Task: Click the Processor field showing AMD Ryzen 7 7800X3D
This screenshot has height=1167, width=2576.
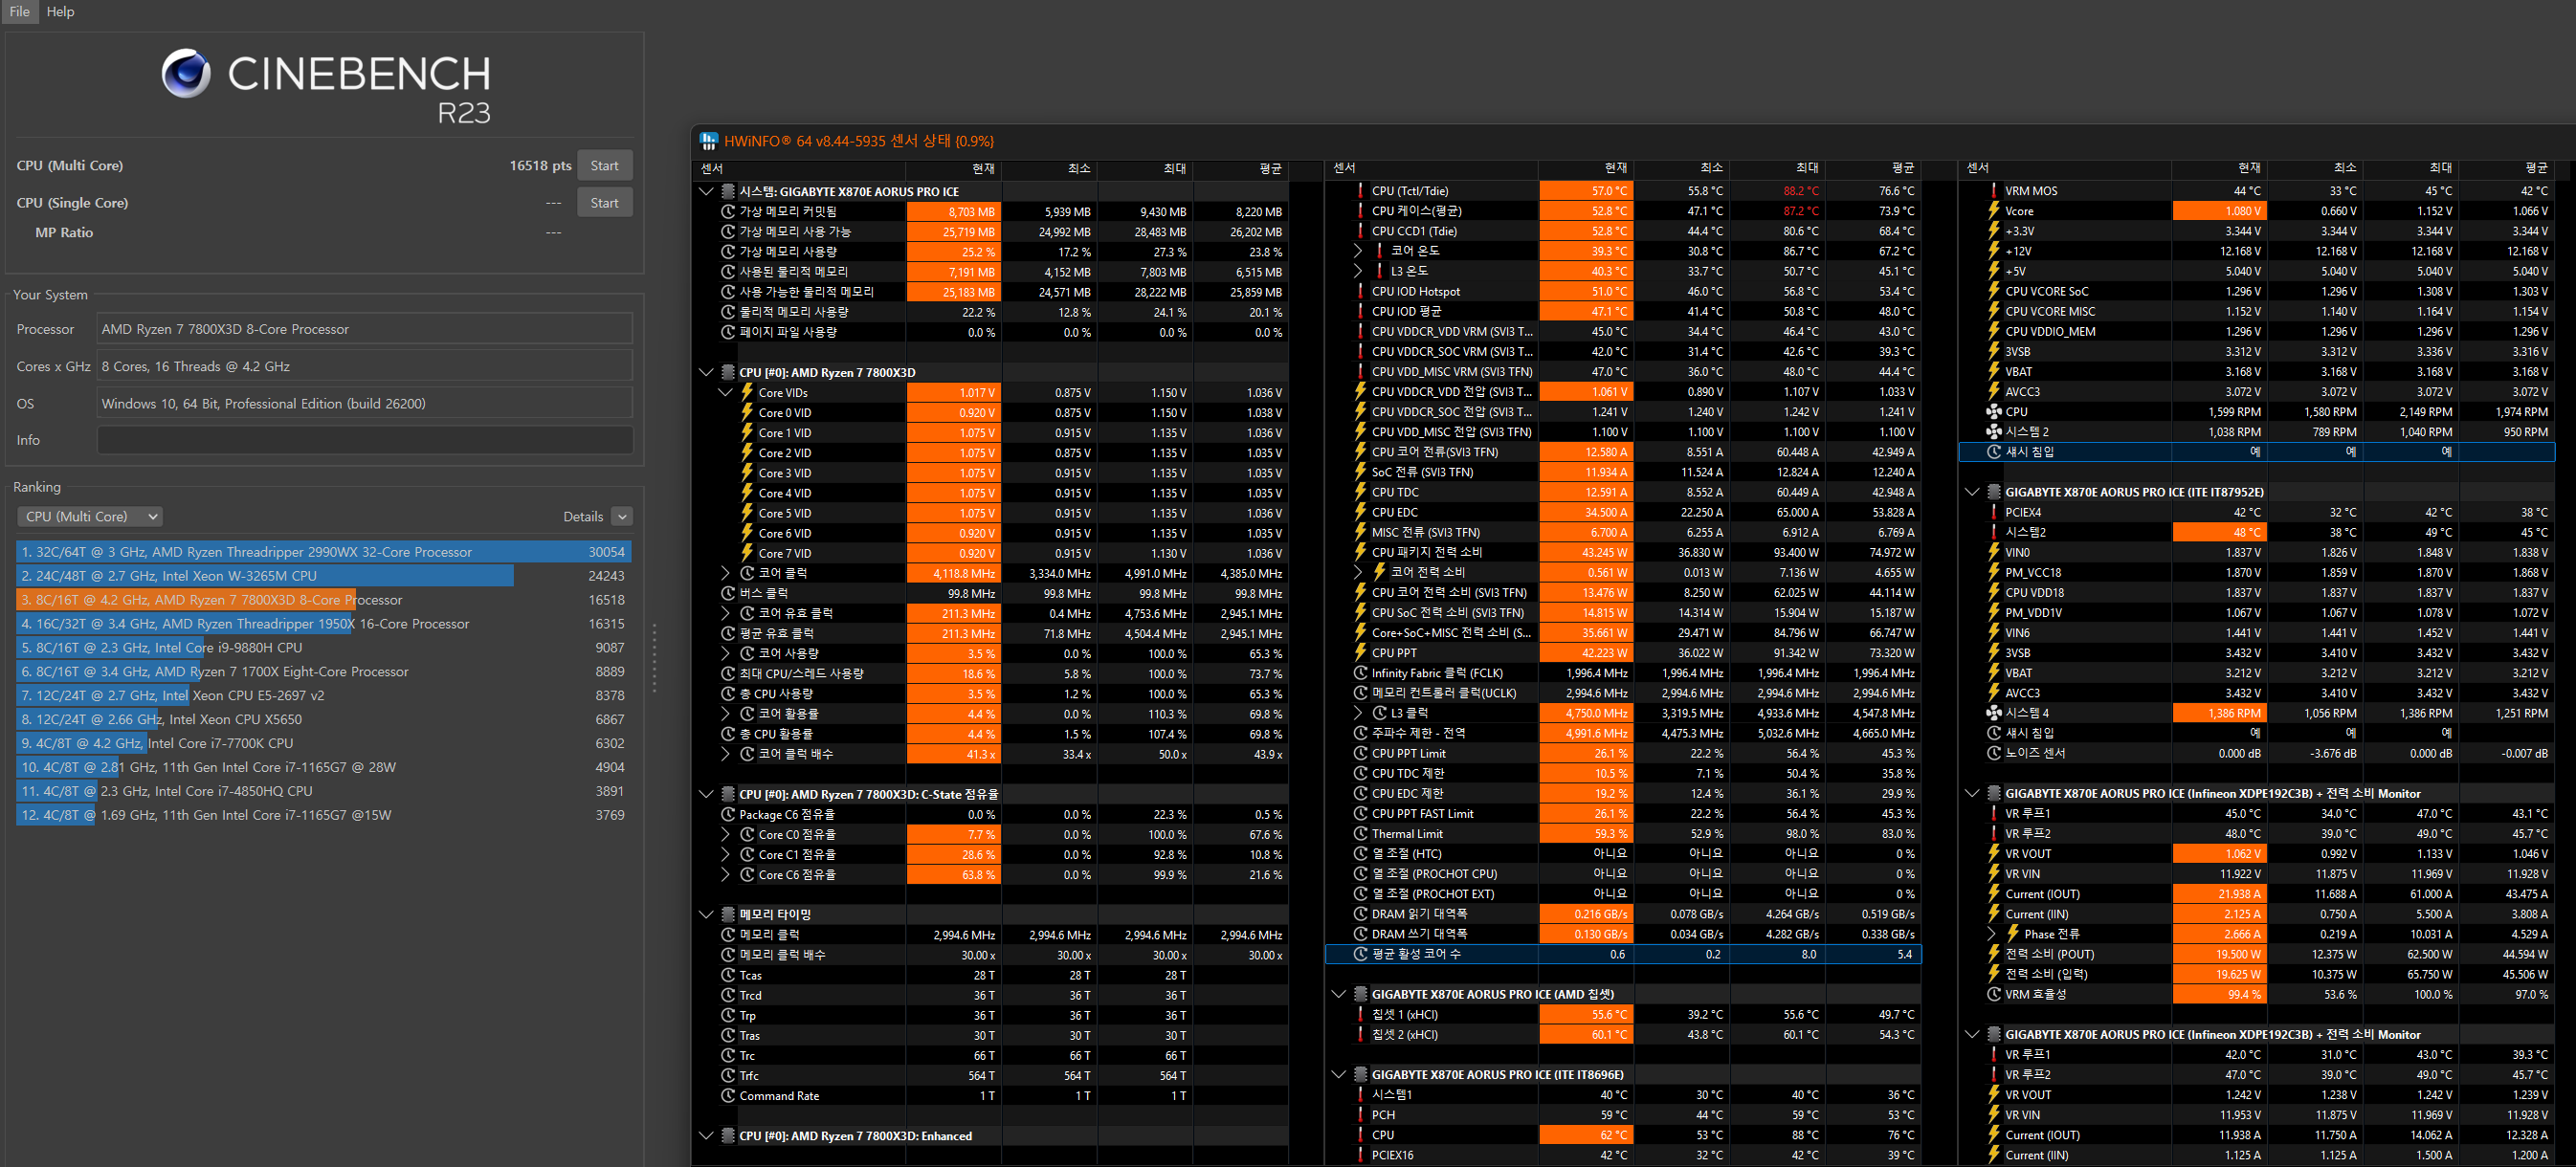Action: [x=365, y=329]
